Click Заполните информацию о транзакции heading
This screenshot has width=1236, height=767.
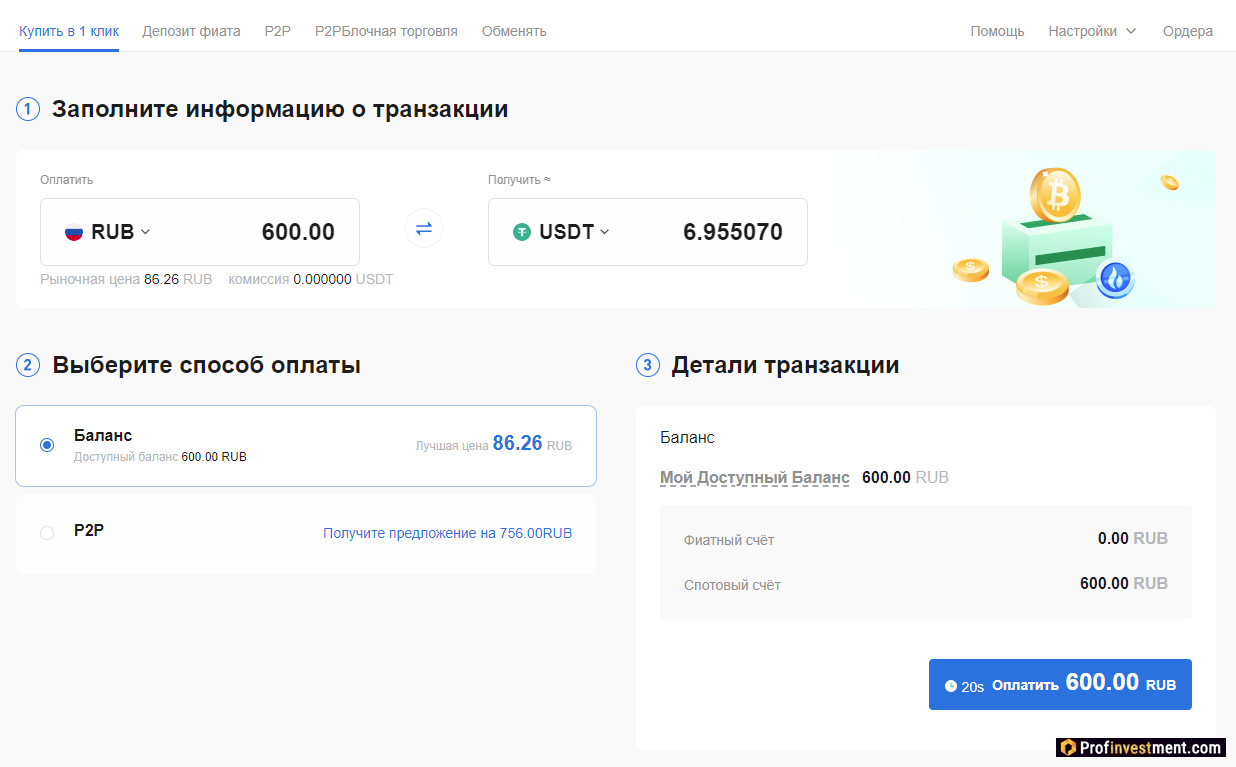[x=280, y=109]
